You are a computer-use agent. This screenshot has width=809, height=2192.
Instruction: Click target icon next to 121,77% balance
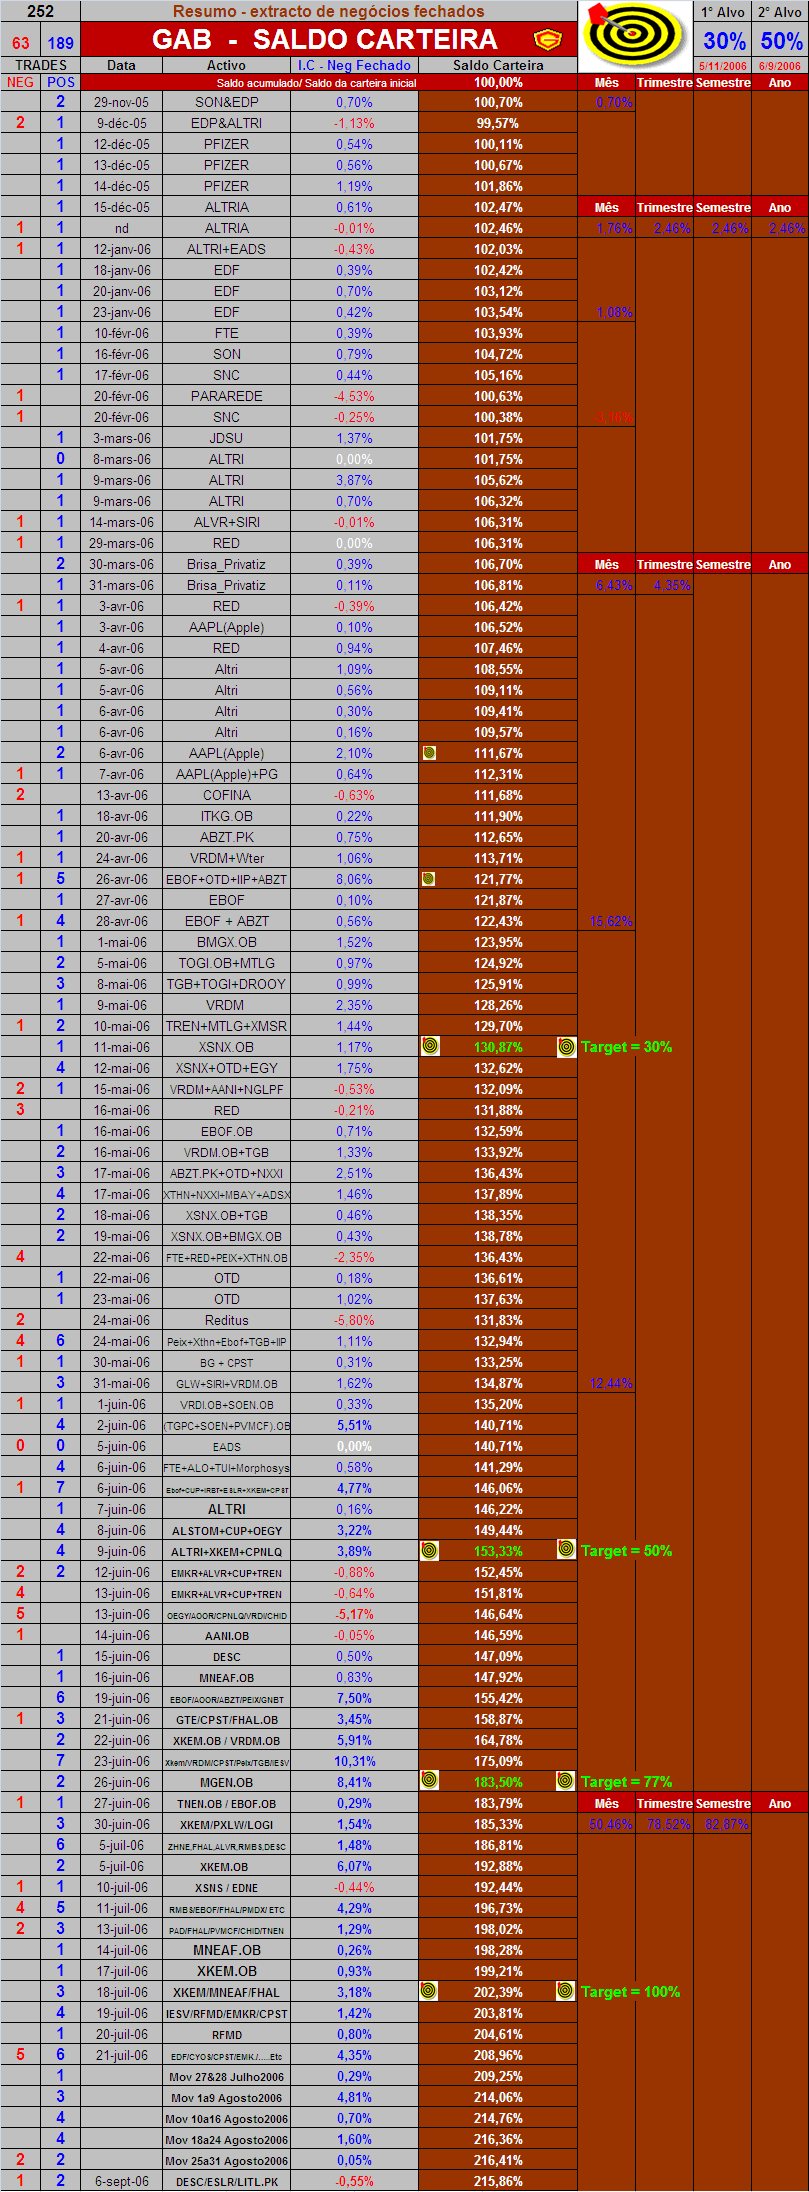coord(429,879)
